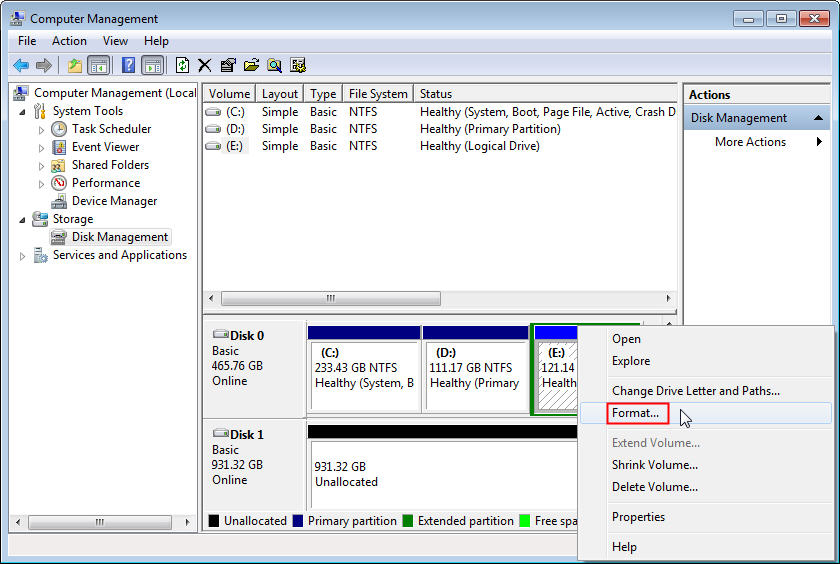Screen dimensions: 840x564
Task: Select Device Manager in the tree
Action: pos(114,201)
